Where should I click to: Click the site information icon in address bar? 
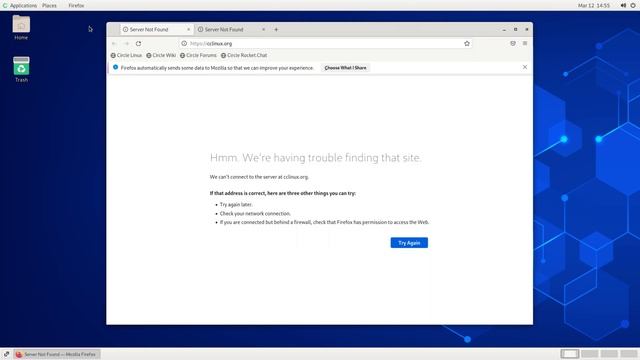click(184, 43)
